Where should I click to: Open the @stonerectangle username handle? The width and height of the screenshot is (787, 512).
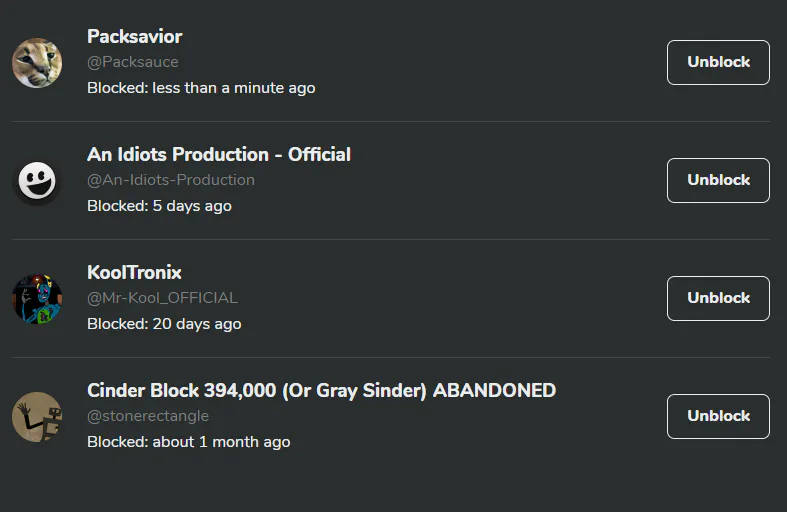(x=148, y=416)
